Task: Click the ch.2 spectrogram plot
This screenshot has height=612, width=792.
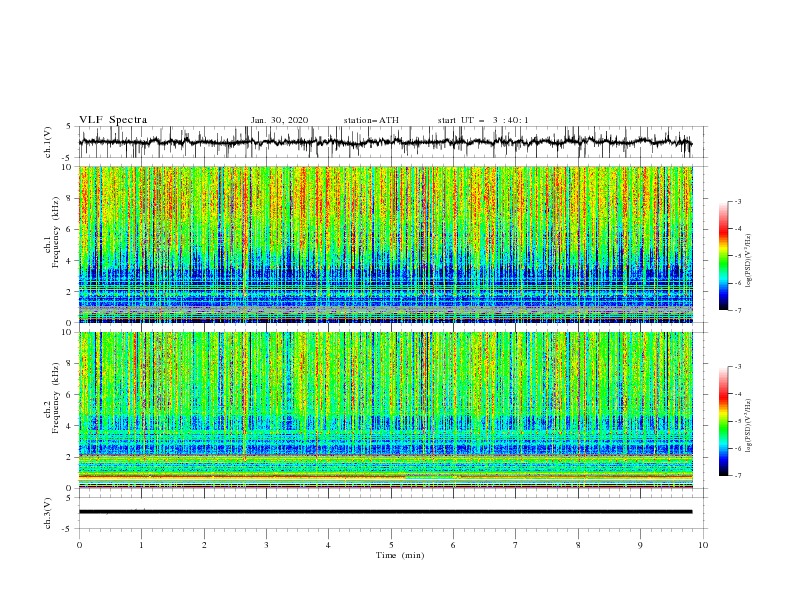Action: pos(385,410)
